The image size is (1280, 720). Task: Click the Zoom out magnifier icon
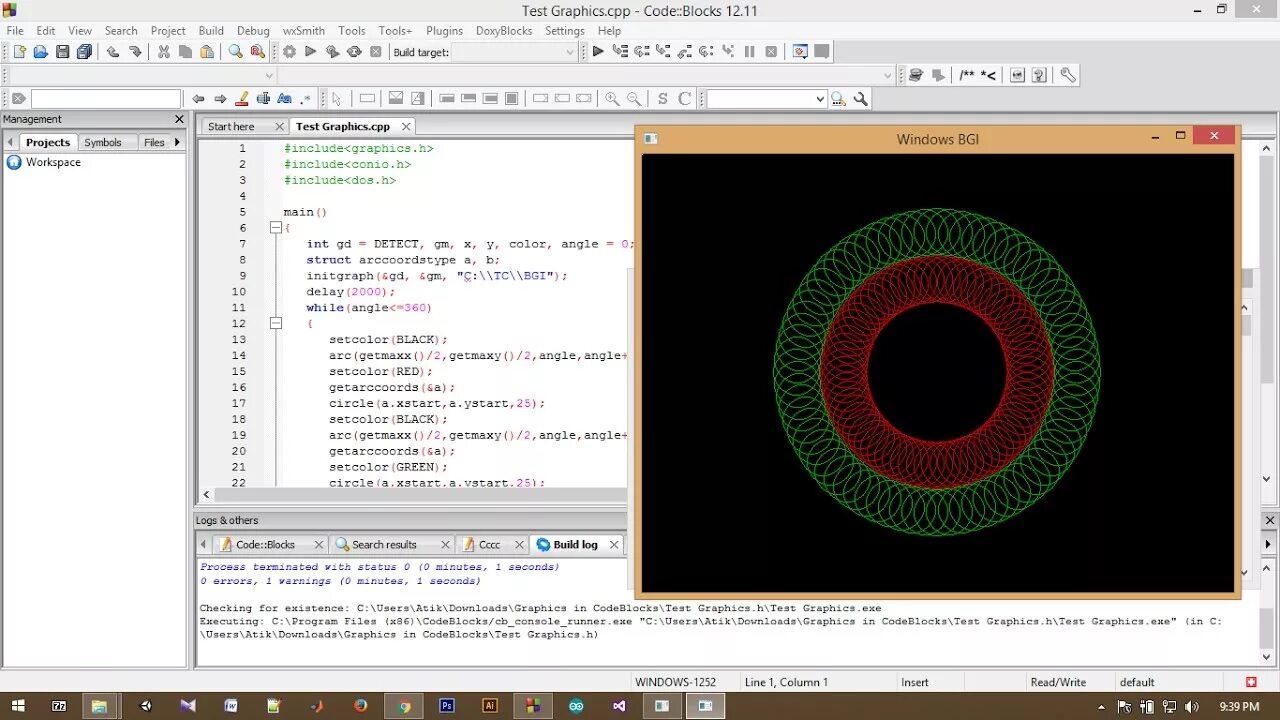634,99
